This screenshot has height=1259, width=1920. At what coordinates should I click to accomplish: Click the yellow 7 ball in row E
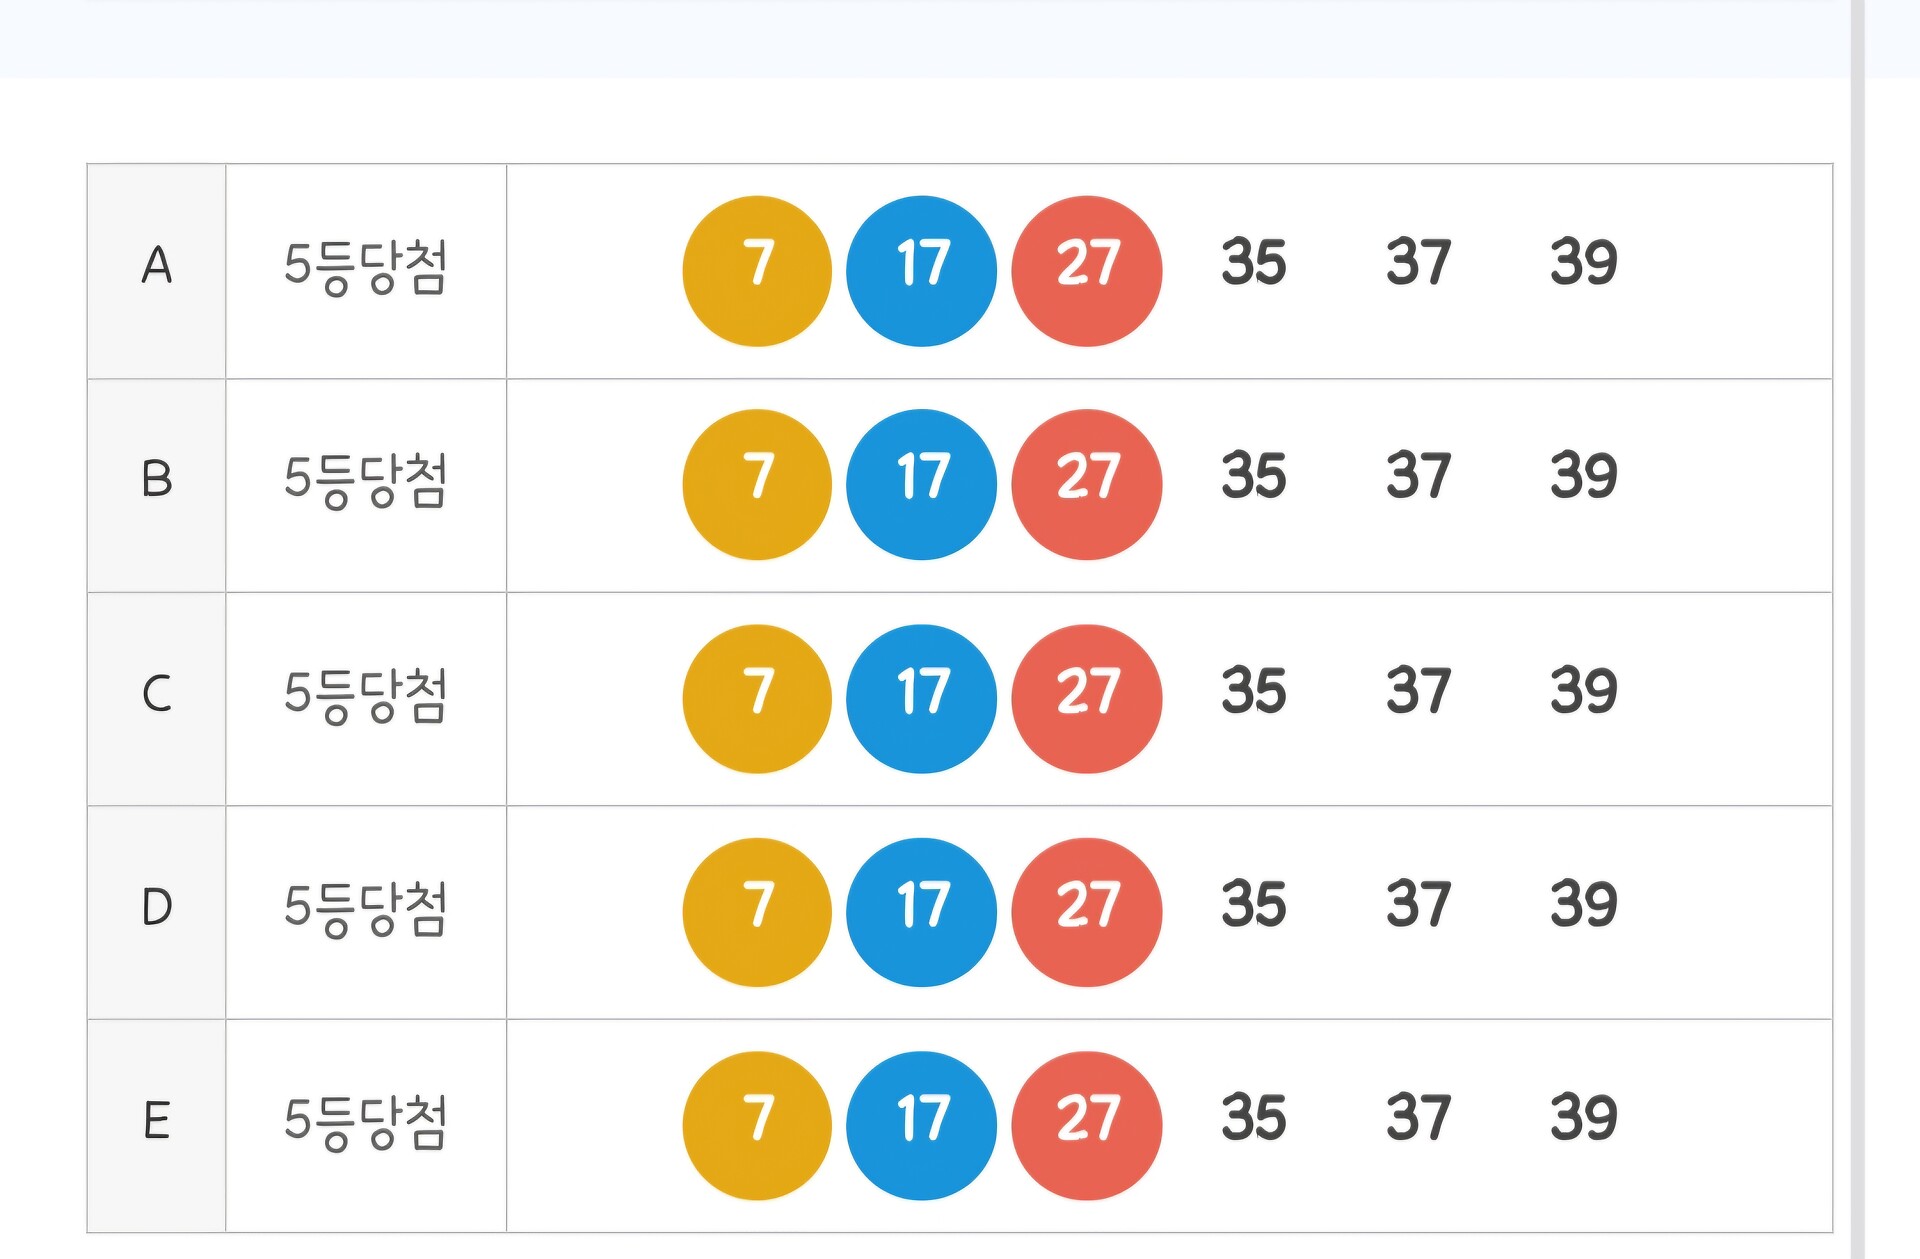757,1125
